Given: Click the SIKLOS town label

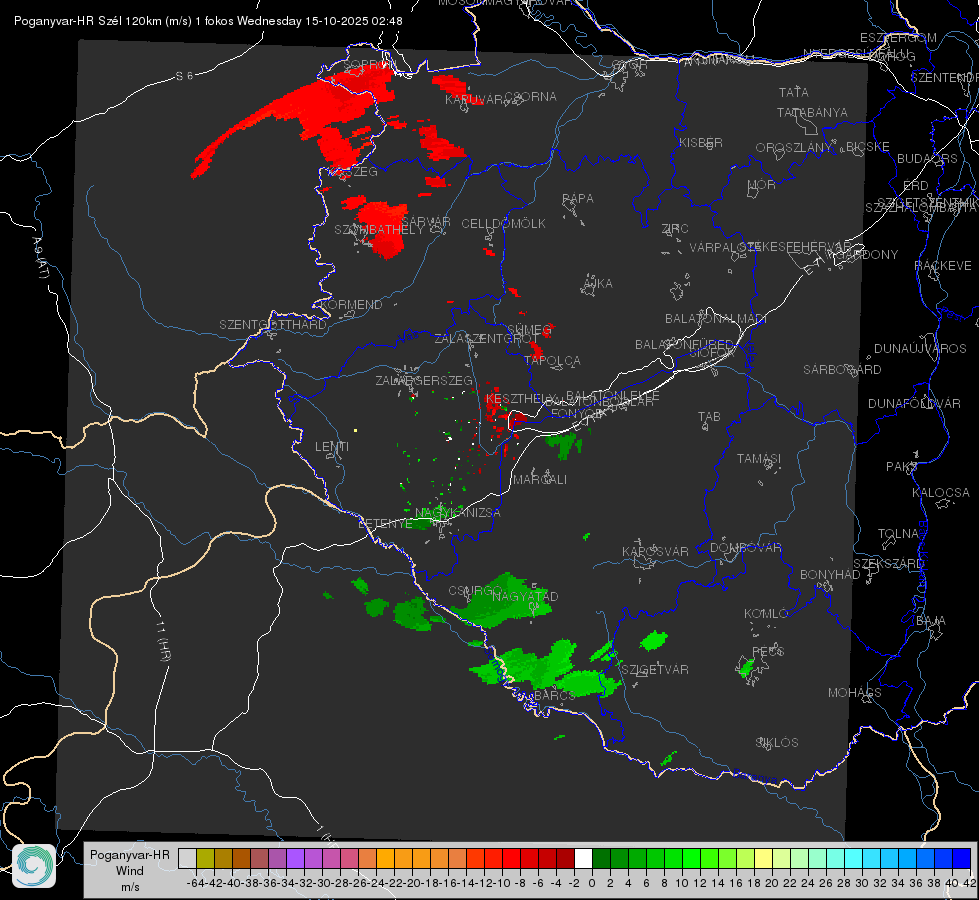Looking at the screenshot, I should click(x=777, y=743).
